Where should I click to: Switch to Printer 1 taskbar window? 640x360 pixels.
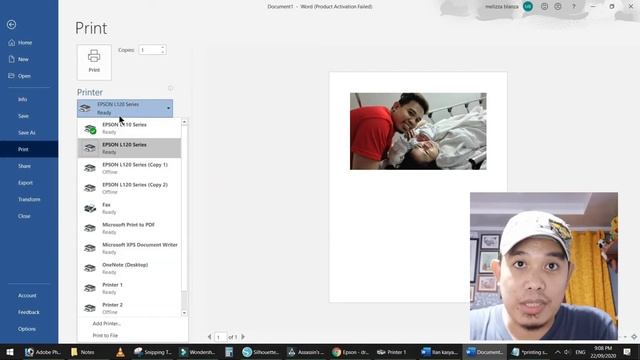pos(392,352)
